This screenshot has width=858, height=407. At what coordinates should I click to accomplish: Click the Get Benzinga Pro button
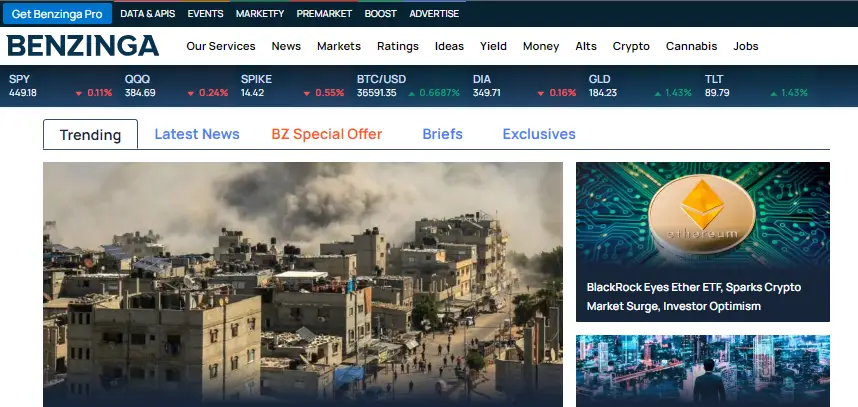click(57, 14)
